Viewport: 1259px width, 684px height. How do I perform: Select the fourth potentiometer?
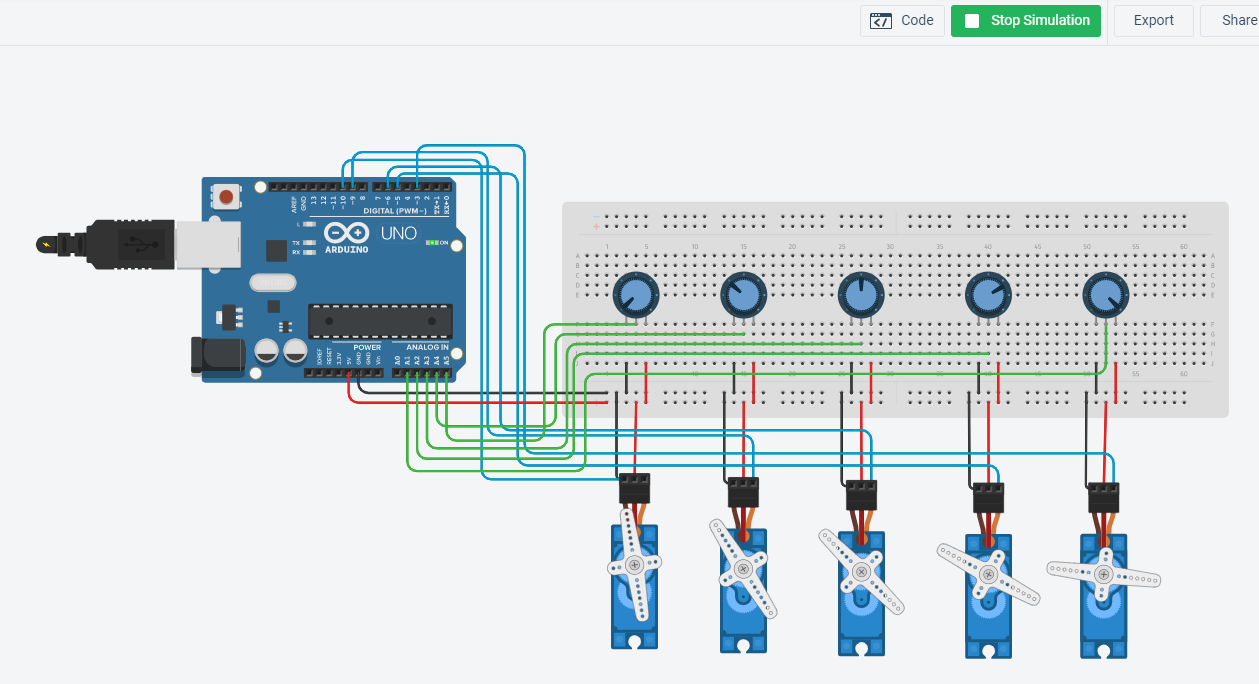(x=988, y=292)
